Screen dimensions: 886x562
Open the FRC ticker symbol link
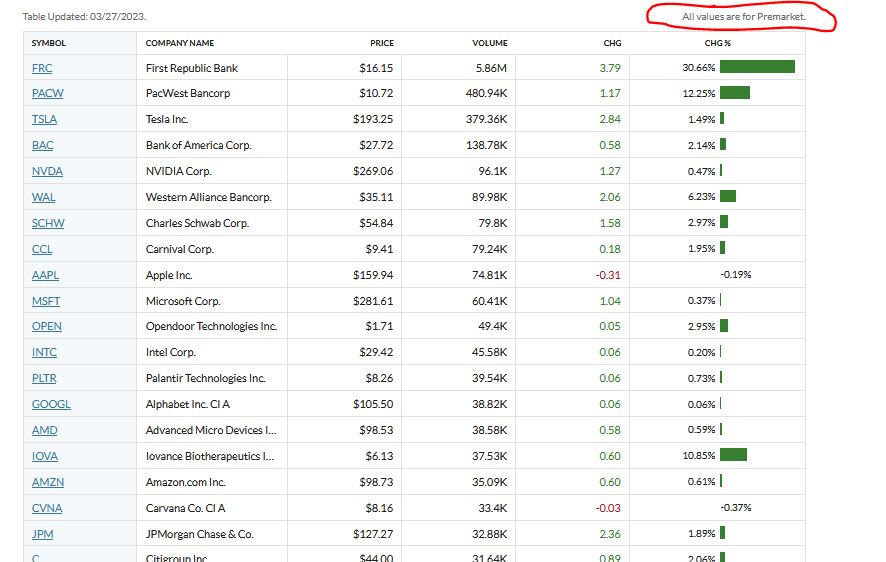pos(42,68)
